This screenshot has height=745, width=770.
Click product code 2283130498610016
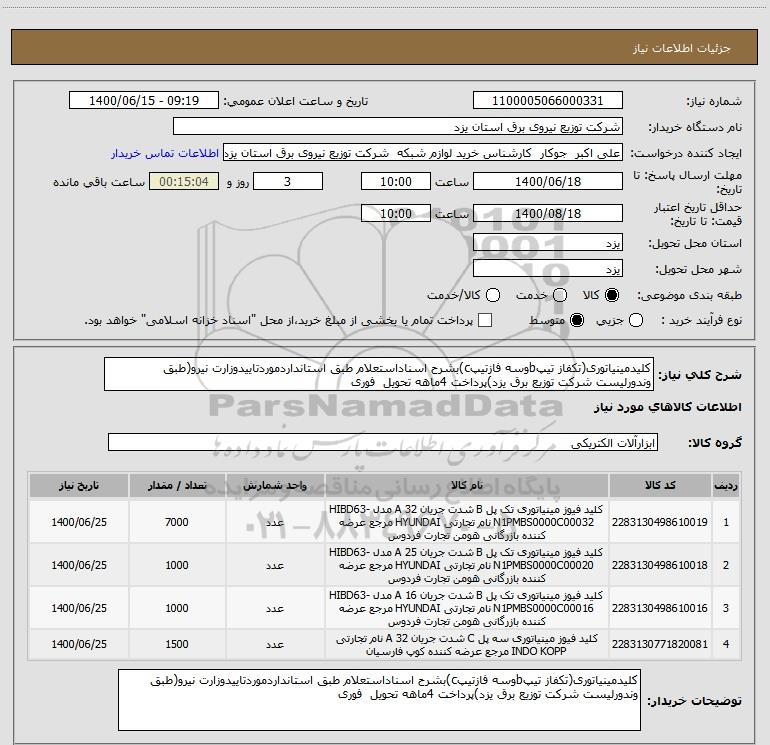coord(660,608)
